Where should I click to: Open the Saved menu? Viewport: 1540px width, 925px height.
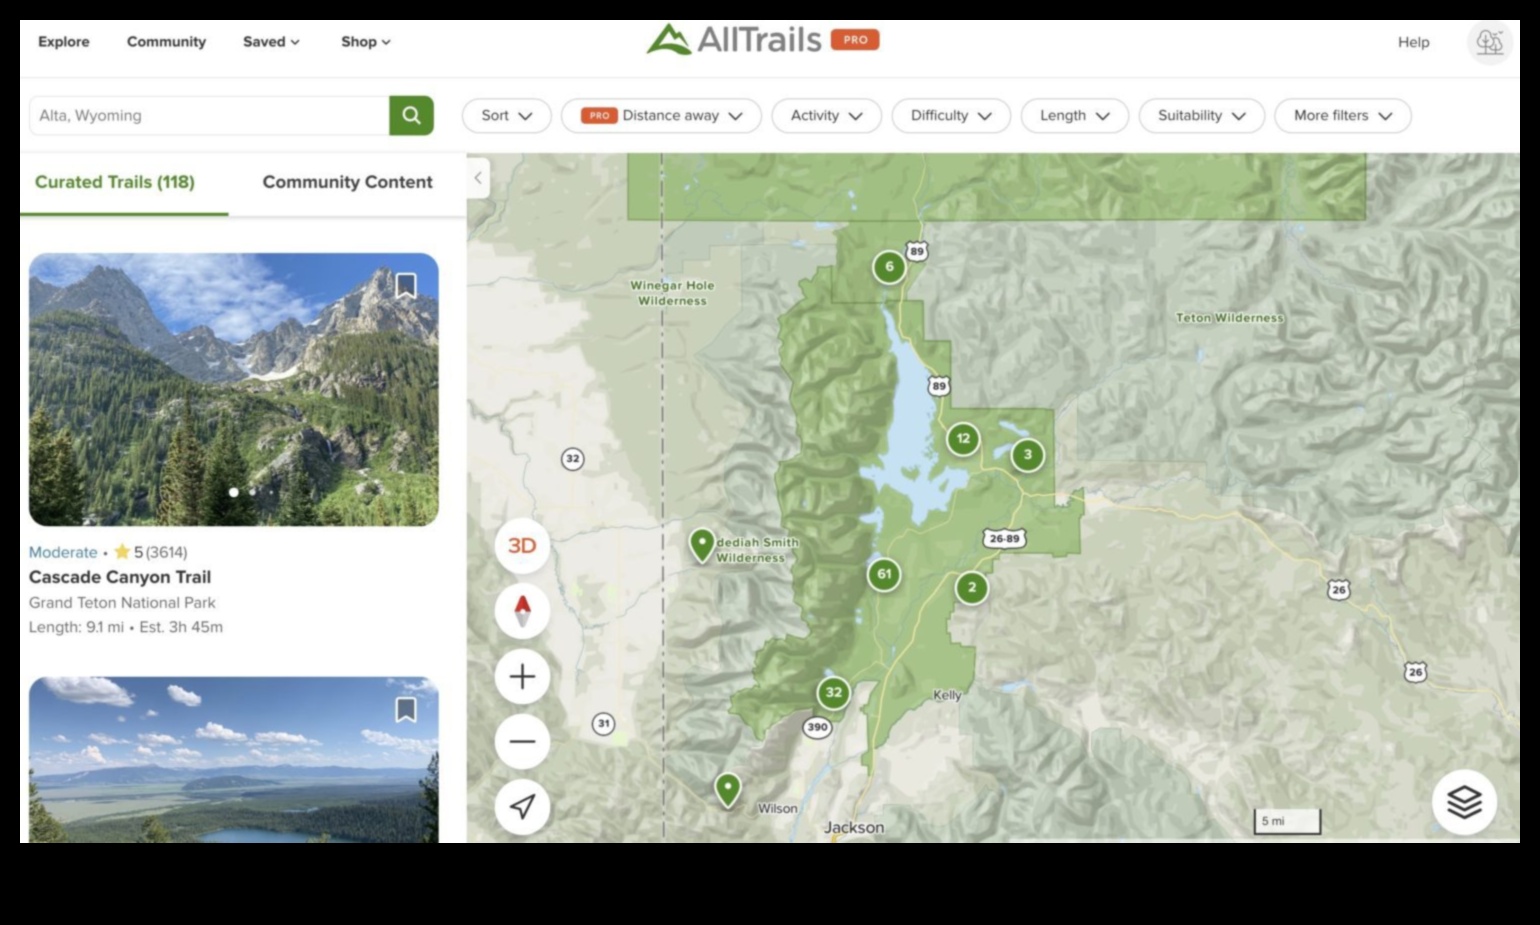click(269, 42)
